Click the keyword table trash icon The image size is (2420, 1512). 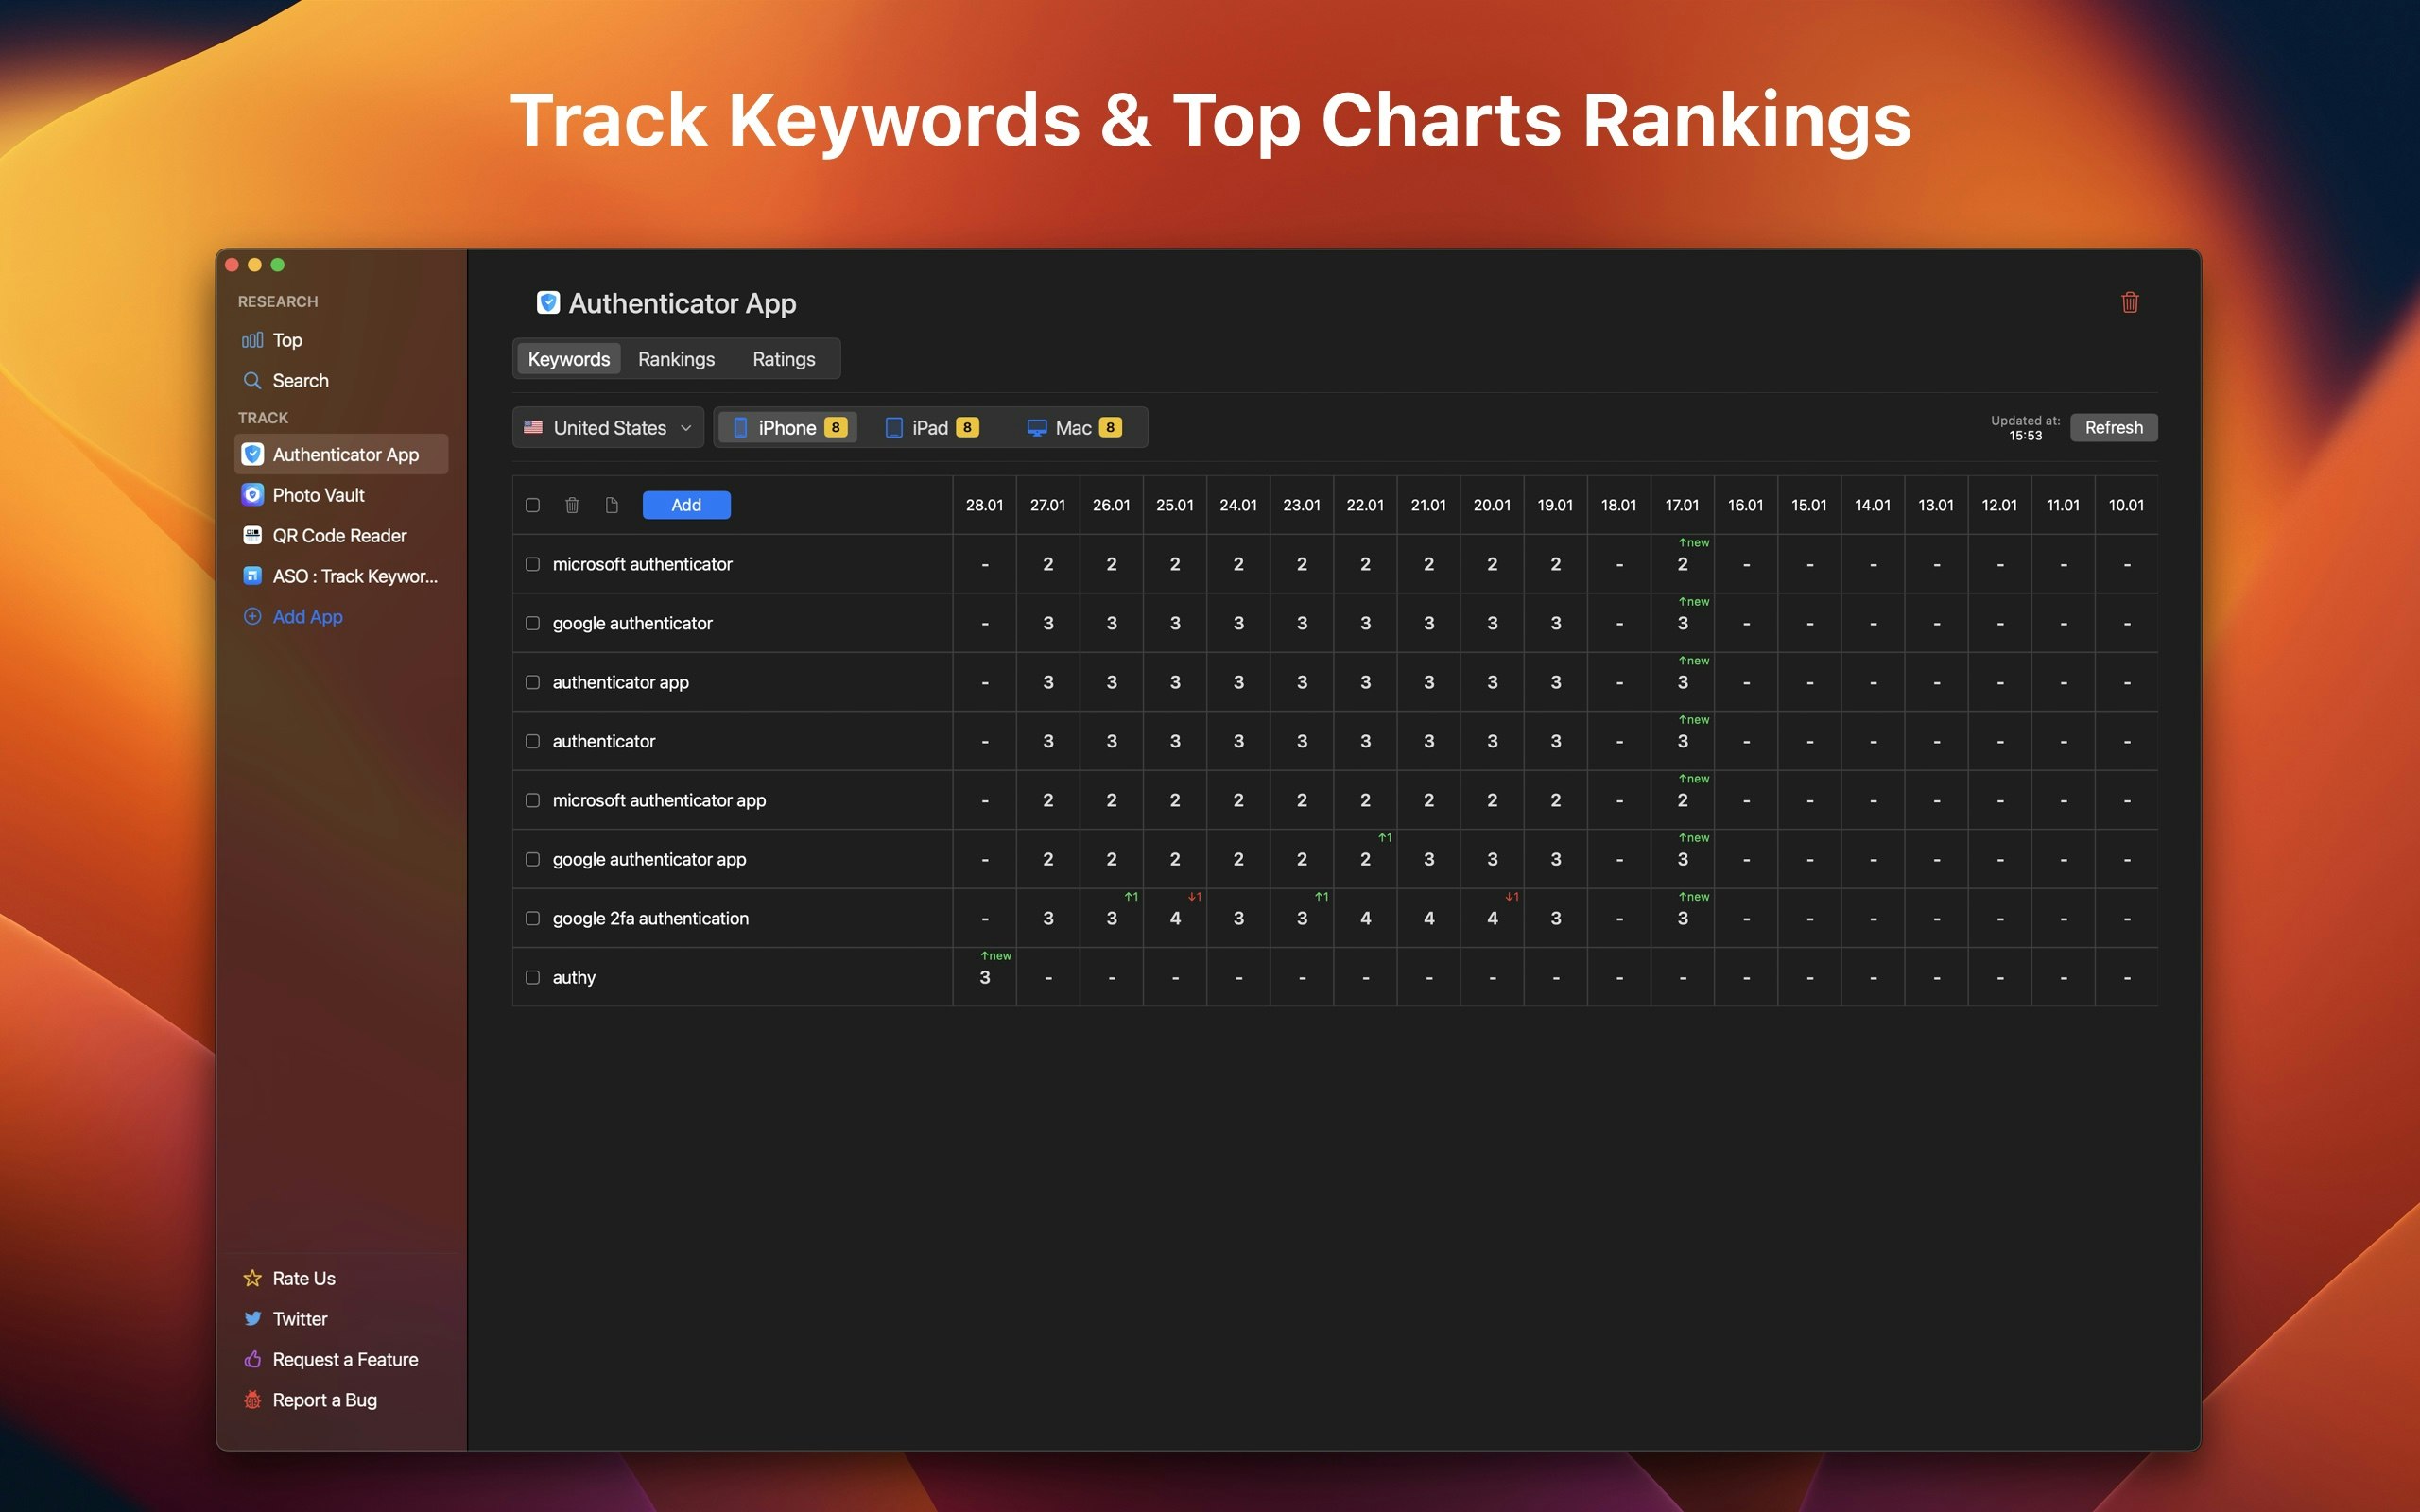[572, 505]
